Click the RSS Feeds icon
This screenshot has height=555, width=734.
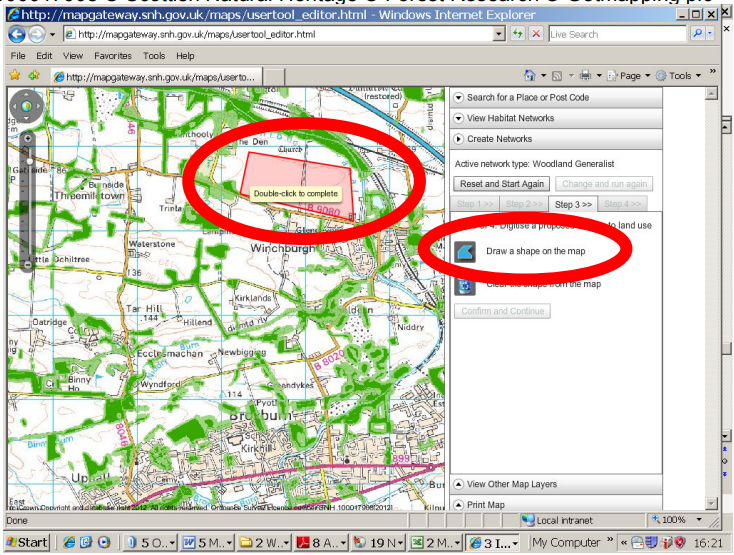[557, 75]
